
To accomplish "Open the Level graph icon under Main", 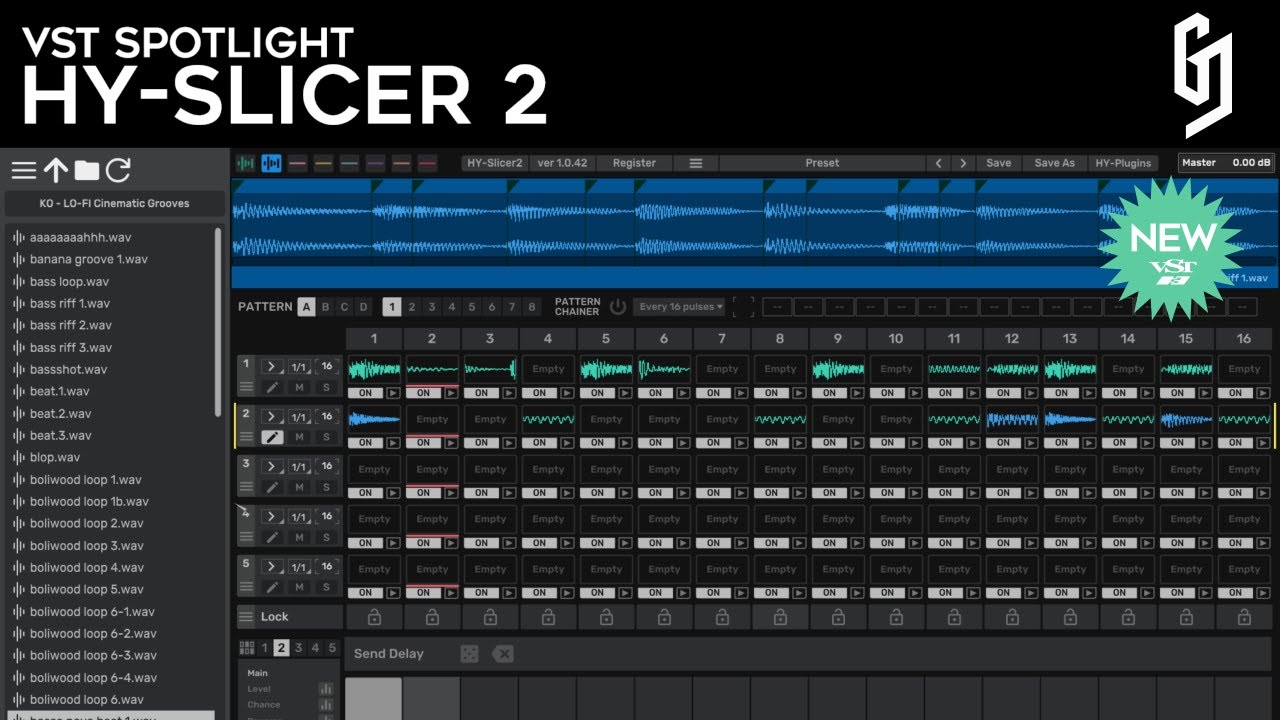I will [x=326, y=689].
